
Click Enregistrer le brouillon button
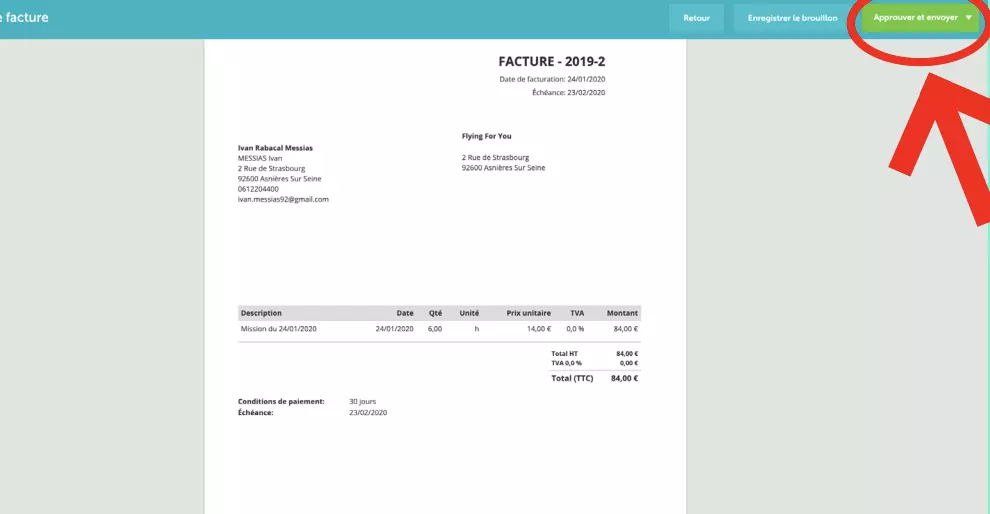pyautogui.click(x=792, y=18)
